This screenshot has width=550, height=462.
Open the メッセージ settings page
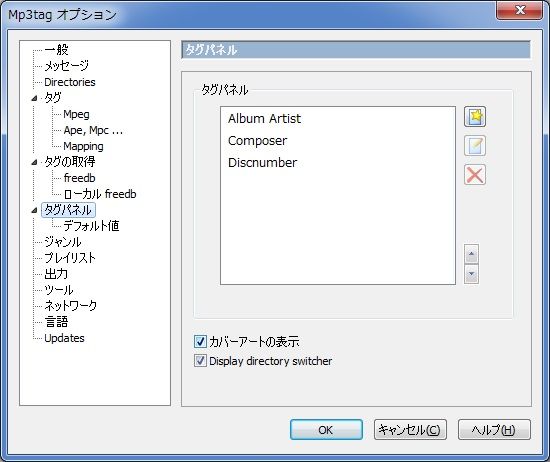67,66
